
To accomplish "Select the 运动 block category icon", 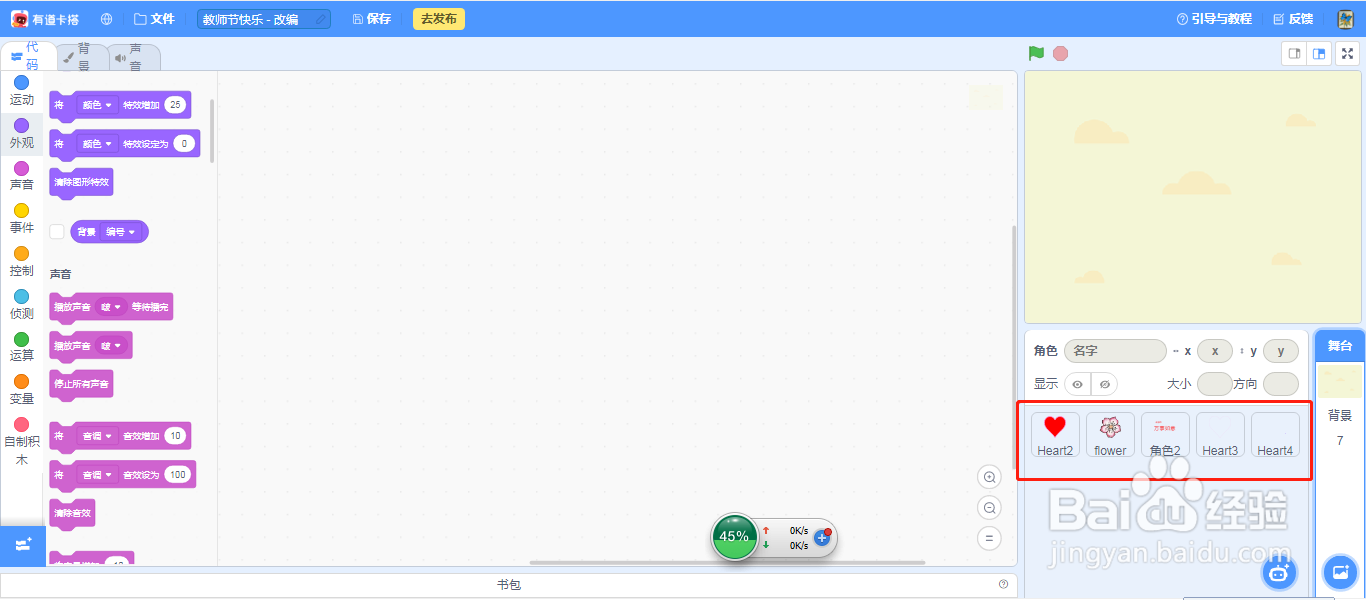I will [x=22, y=84].
